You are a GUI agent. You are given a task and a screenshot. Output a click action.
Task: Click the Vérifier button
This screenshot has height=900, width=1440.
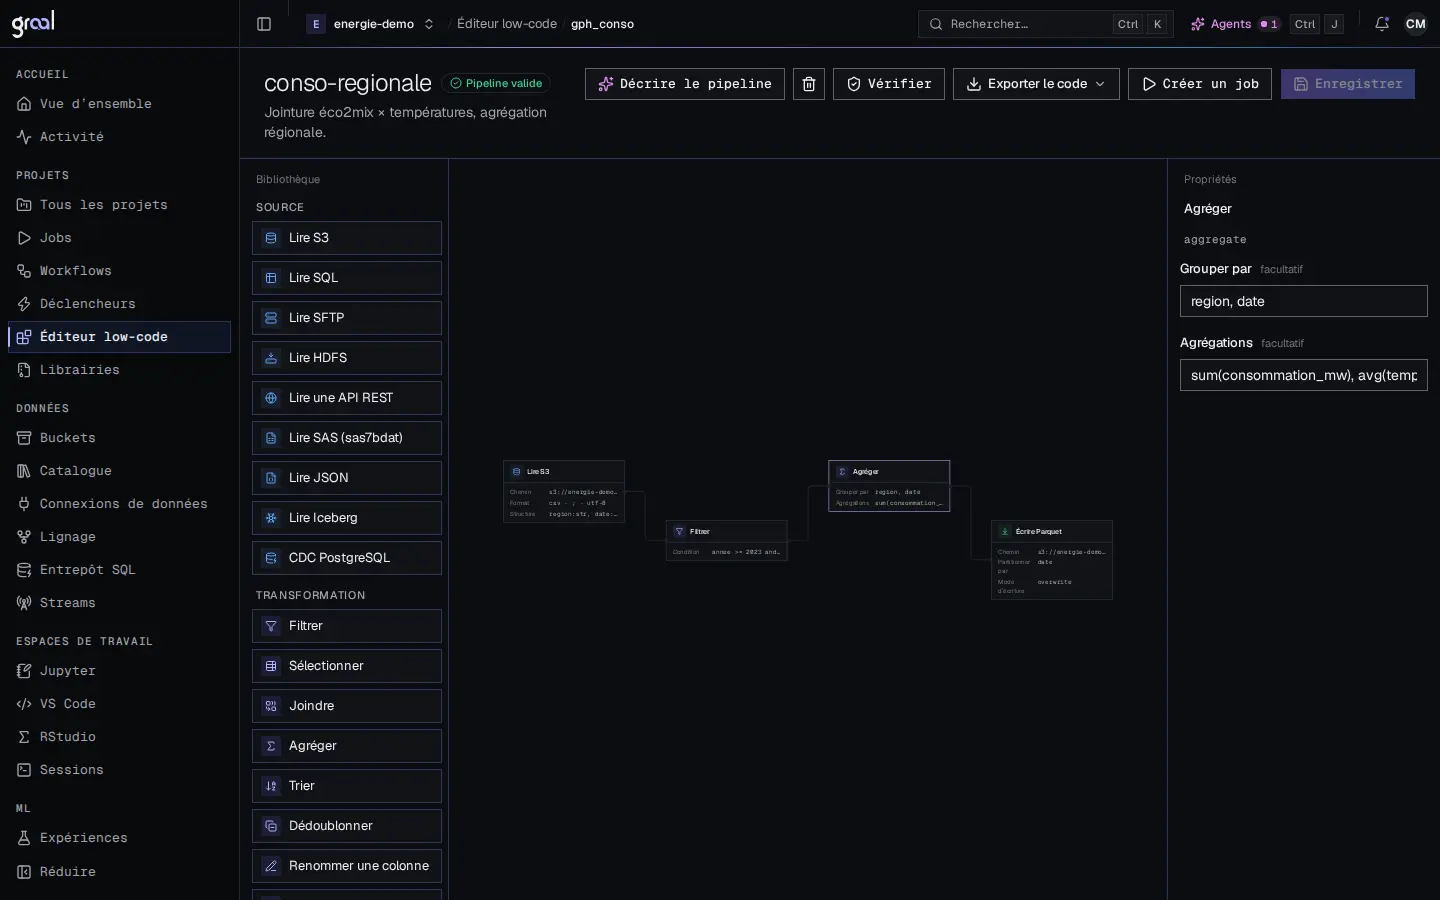click(x=889, y=84)
